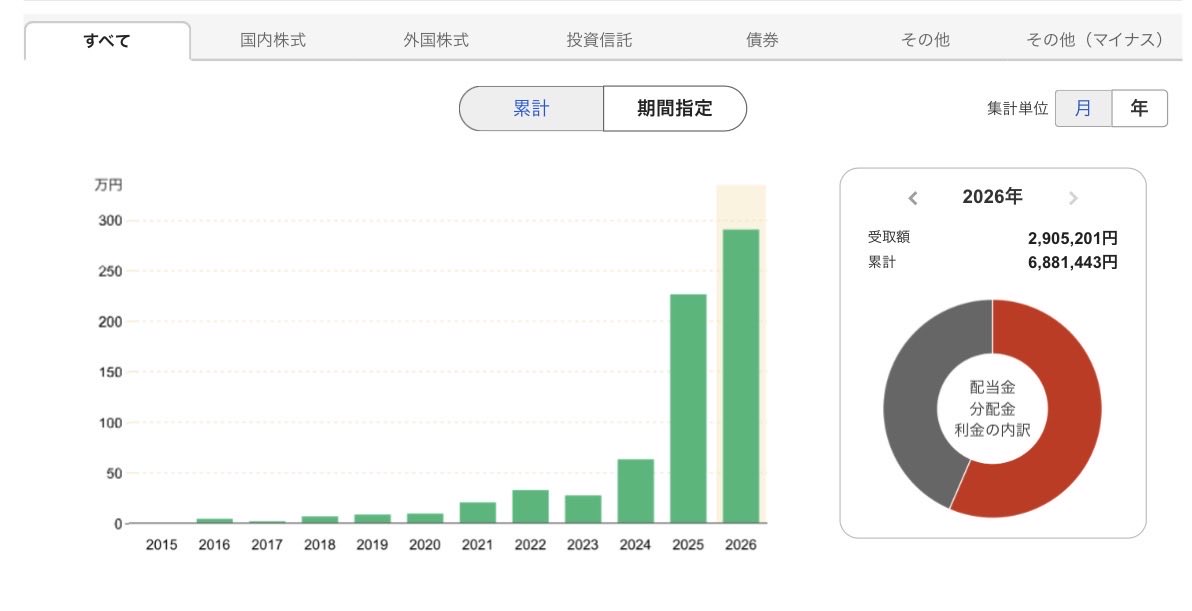Open the その他（マイナス） tab
The height and width of the screenshot is (611, 1192).
click(x=1095, y=40)
